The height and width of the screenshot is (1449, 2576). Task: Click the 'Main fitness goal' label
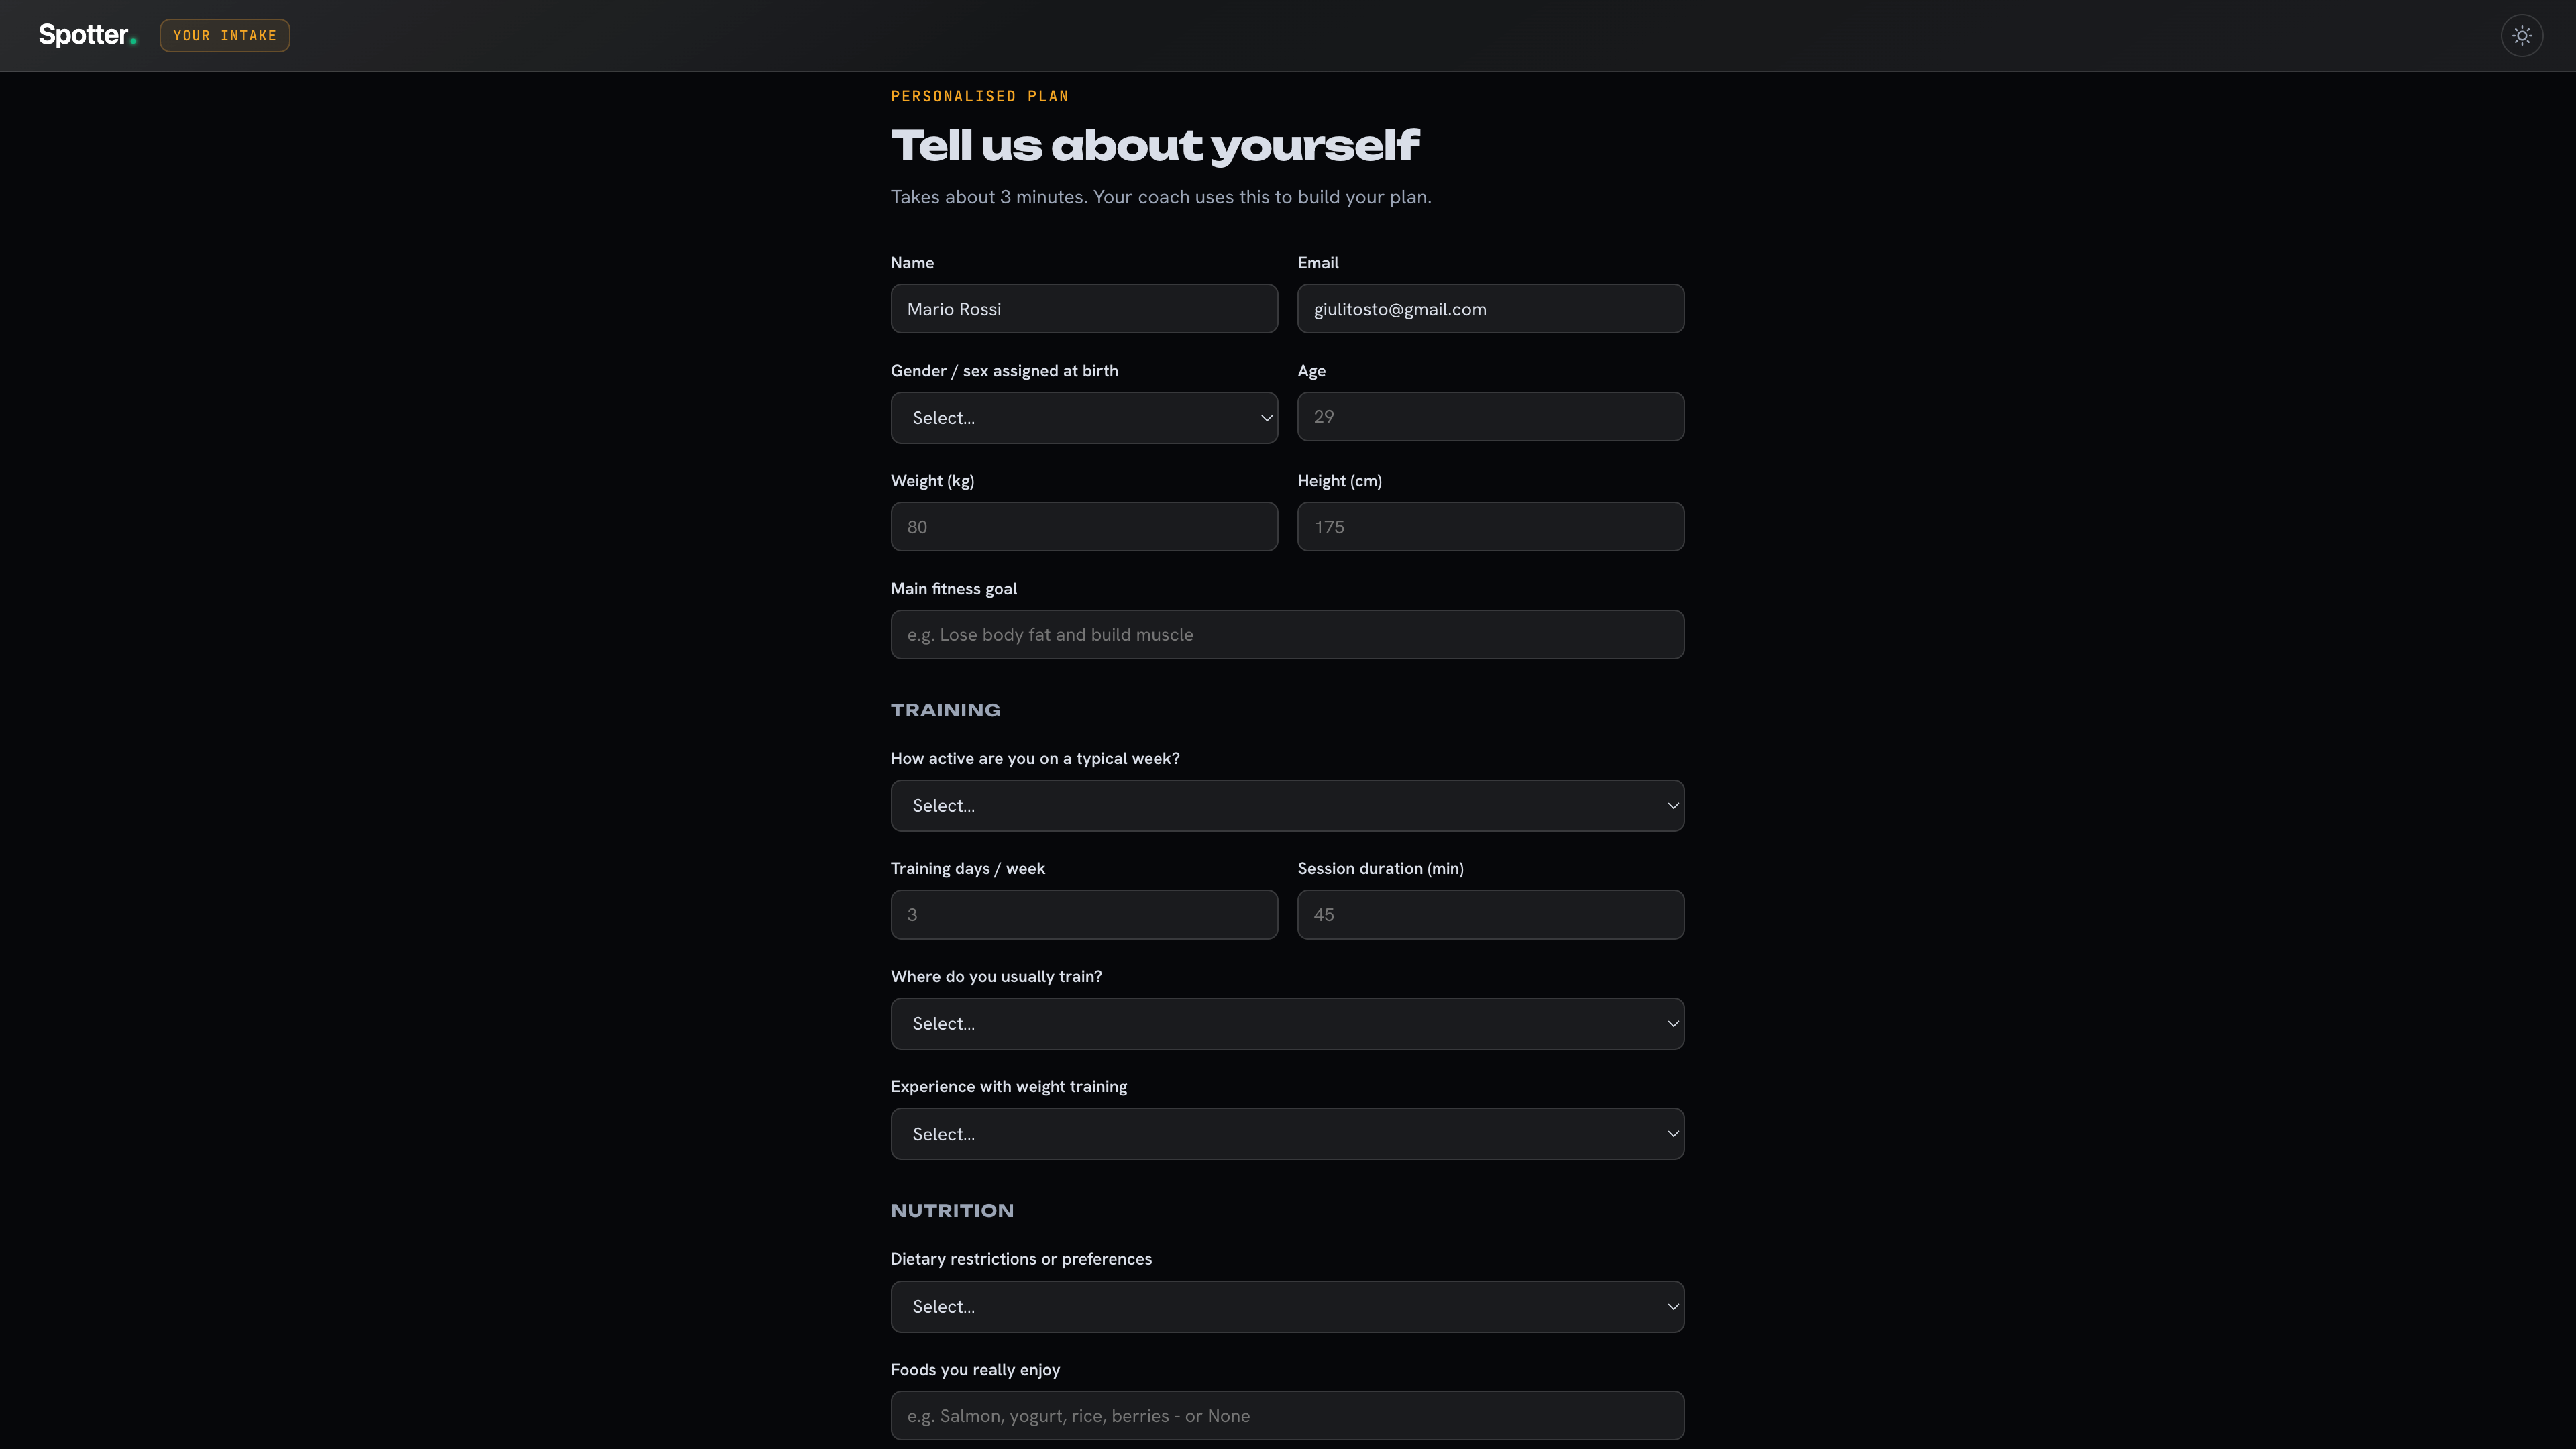(953, 589)
